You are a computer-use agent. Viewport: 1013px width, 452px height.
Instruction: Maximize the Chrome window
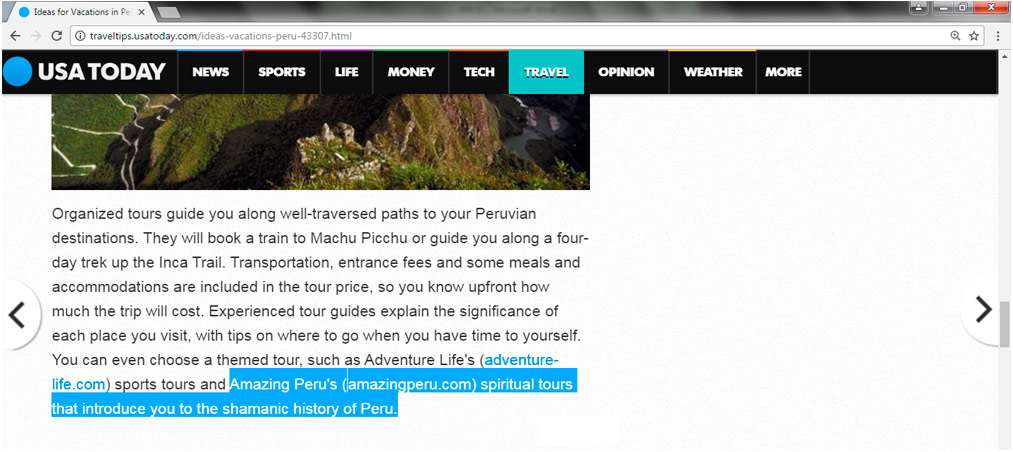pyautogui.click(x=963, y=7)
